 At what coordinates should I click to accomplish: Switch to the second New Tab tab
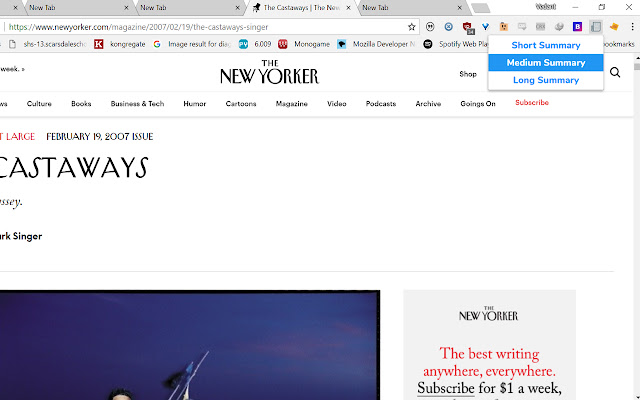click(x=188, y=8)
